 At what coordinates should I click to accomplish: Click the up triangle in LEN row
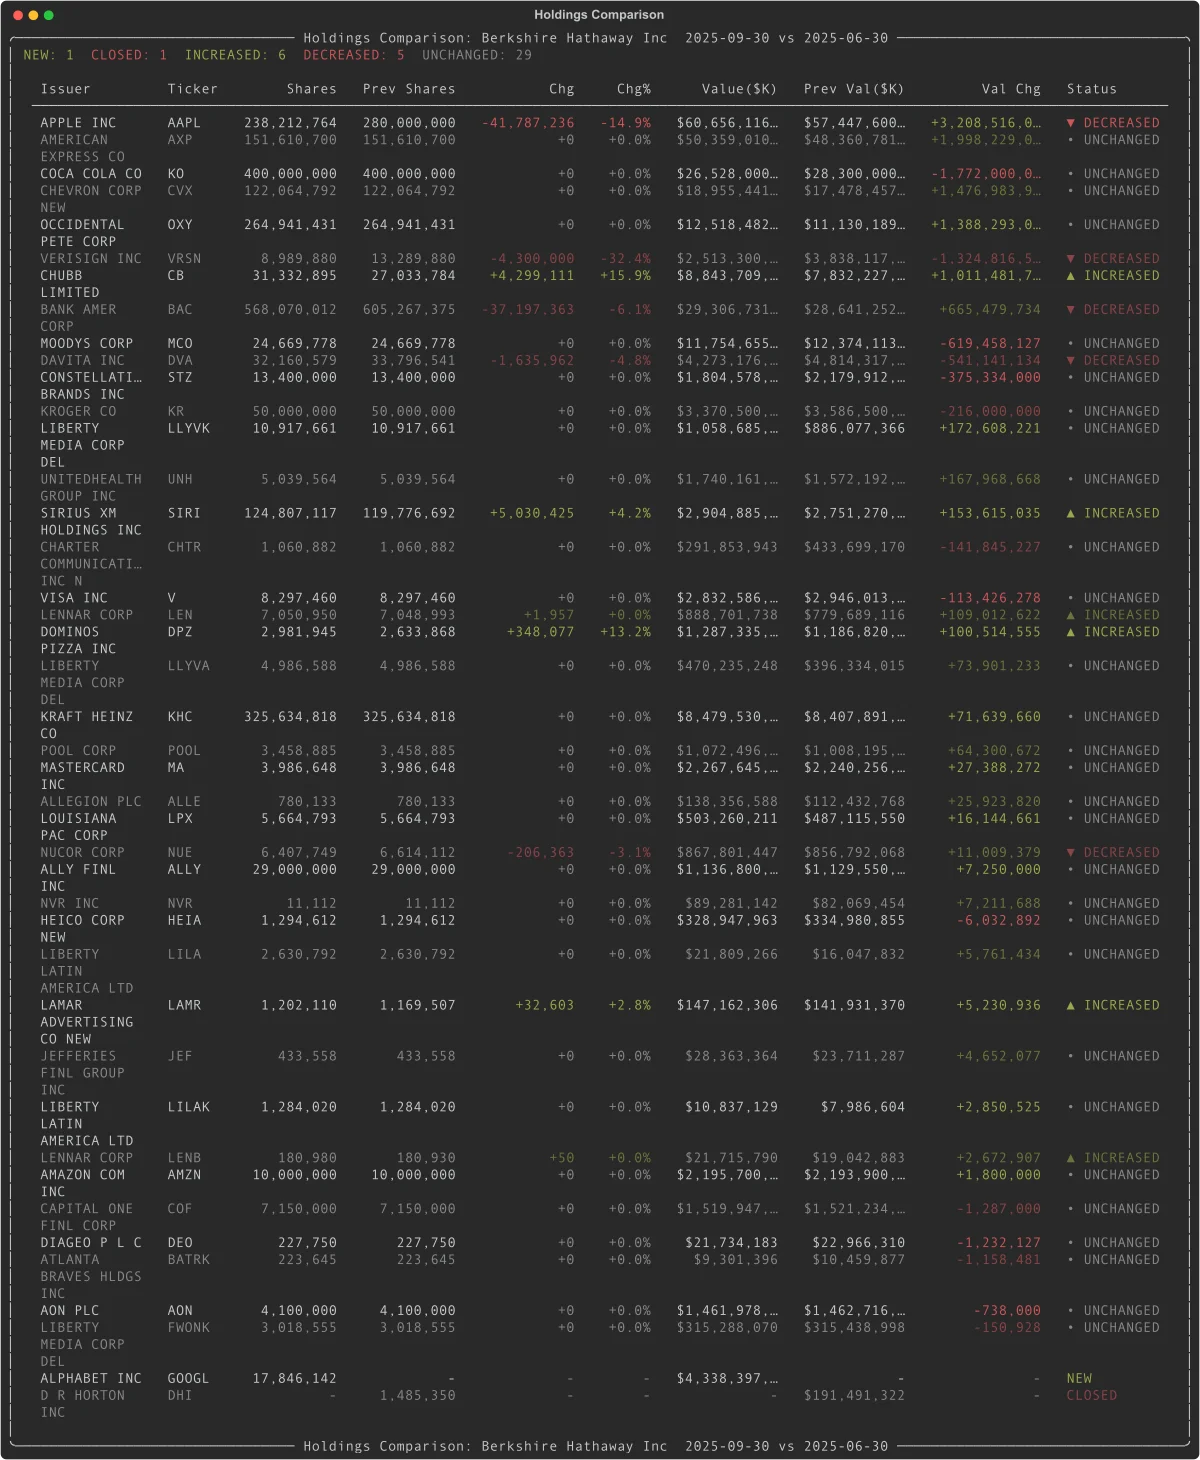pos(1071,616)
